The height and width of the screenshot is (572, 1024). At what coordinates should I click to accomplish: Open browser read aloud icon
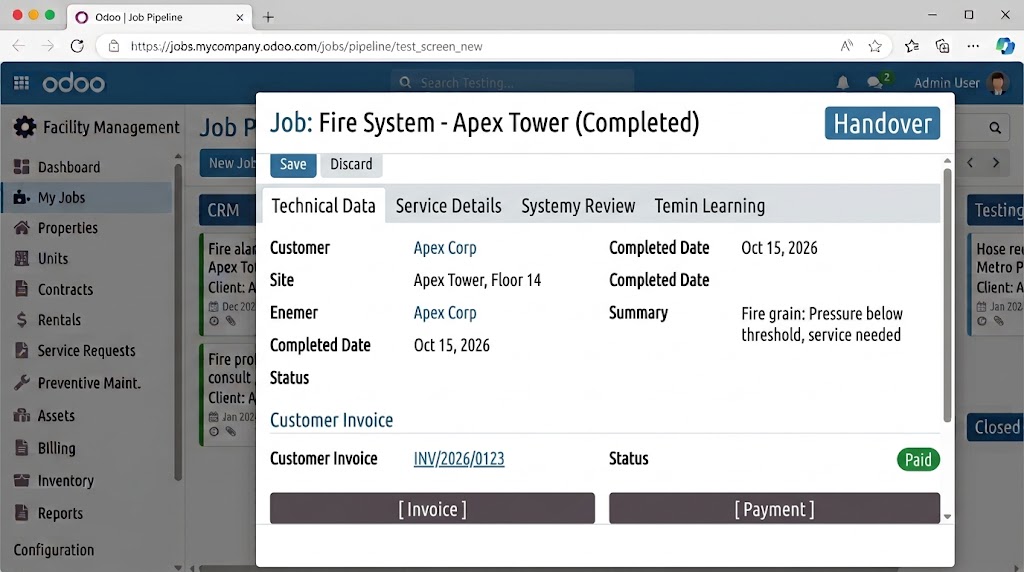pyautogui.click(x=846, y=46)
